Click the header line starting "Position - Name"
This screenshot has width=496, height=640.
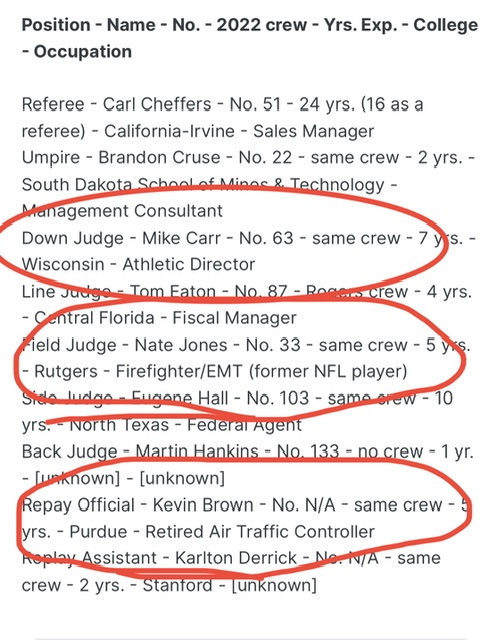[x=249, y=25]
